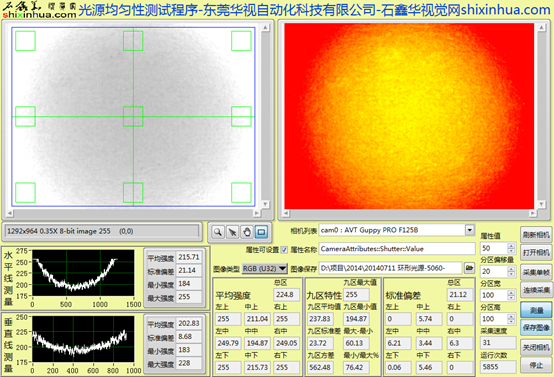Screen dimensions: 554x377
Task: Click the 刷新相机 button
Action: pyautogui.click(x=536, y=235)
